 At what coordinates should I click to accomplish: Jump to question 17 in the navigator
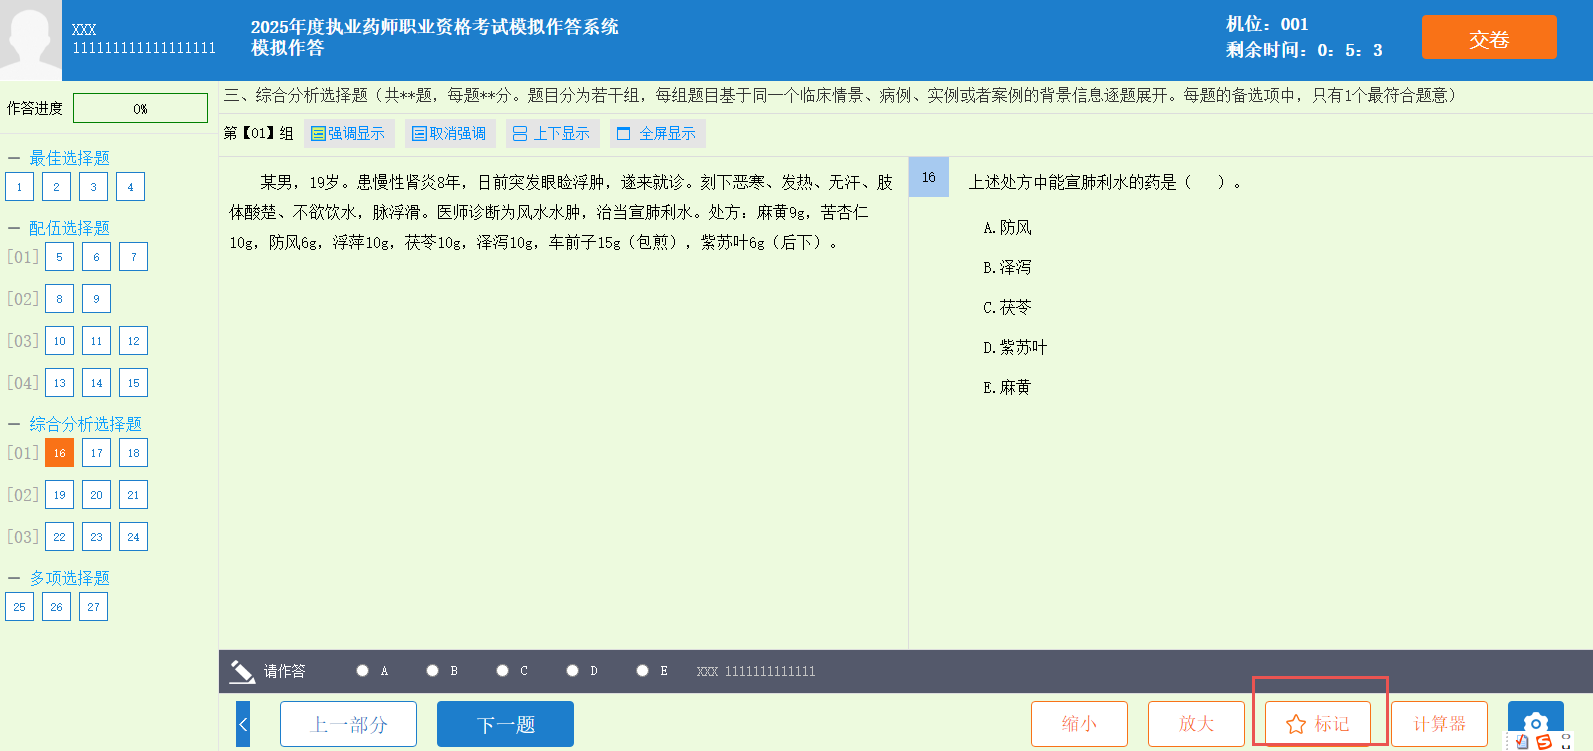click(x=96, y=453)
